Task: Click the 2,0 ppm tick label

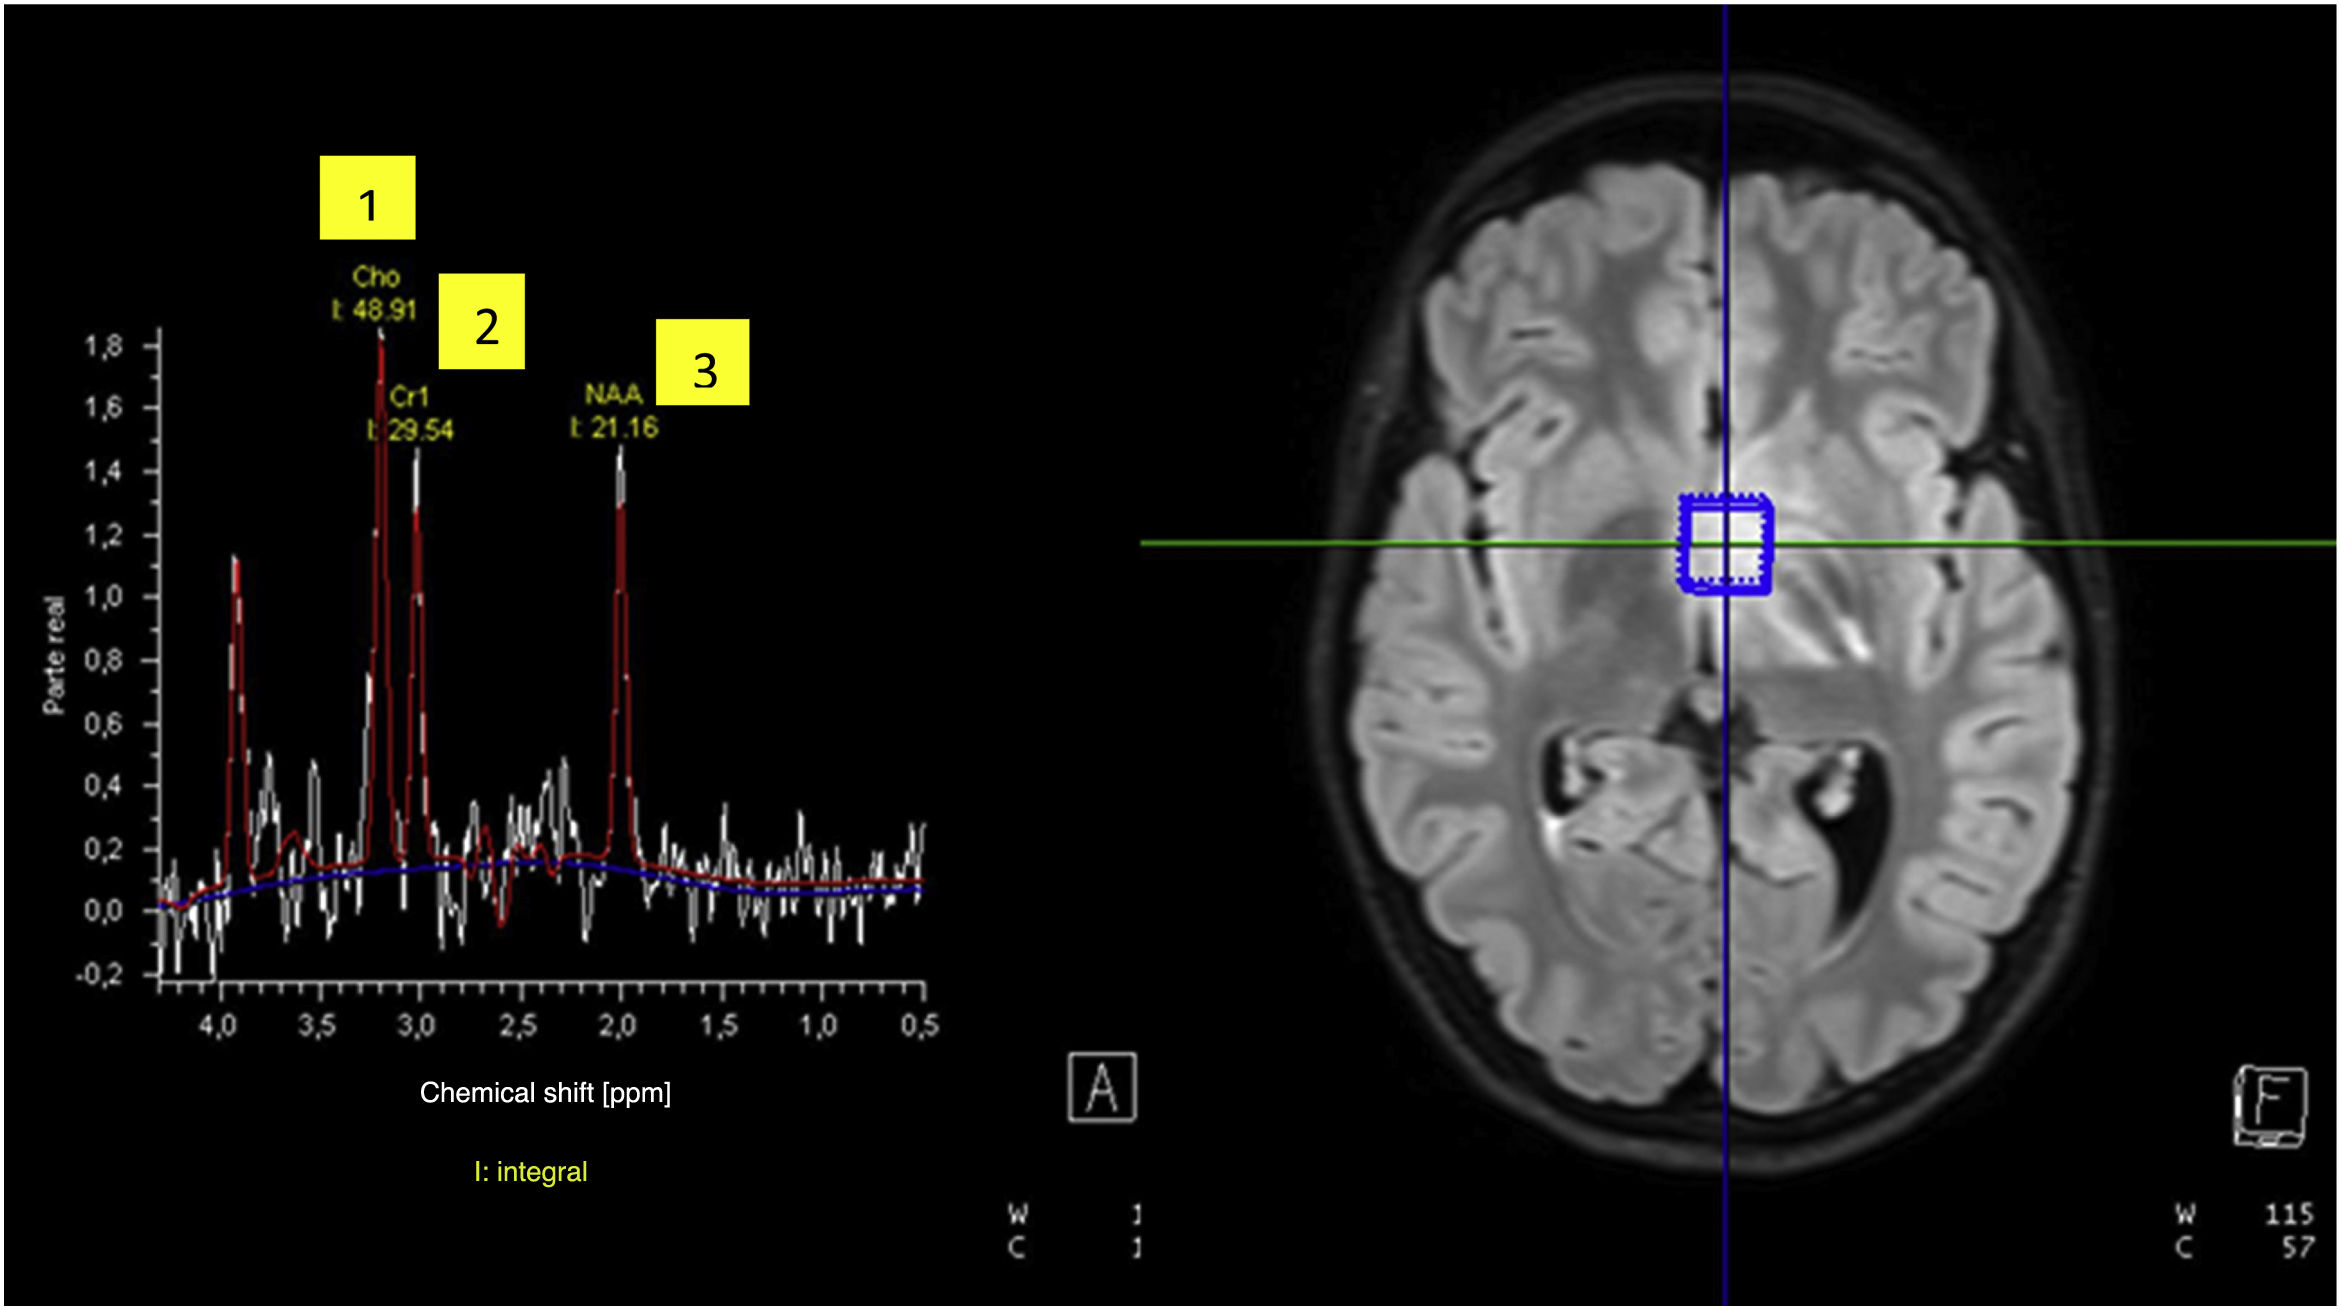Action: (617, 1026)
